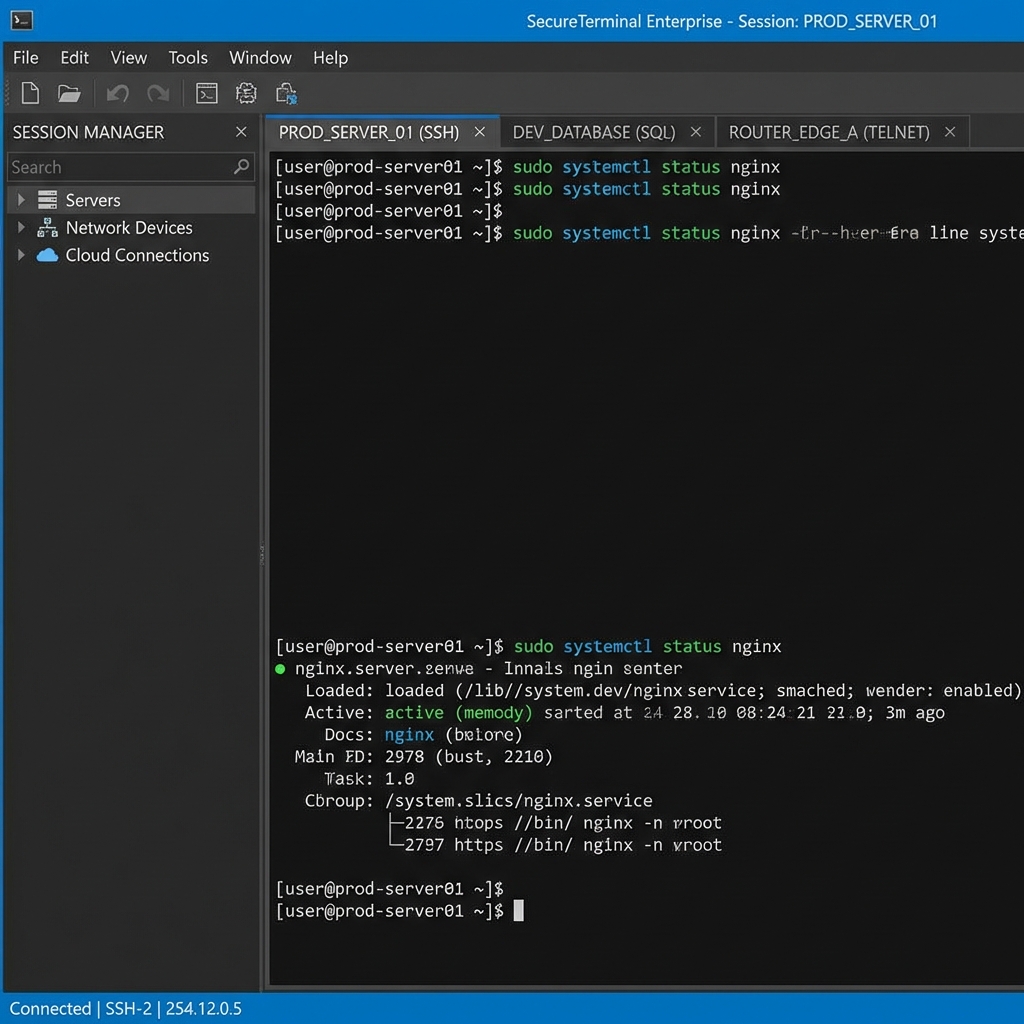Select the redo arrow icon
The height and width of the screenshot is (1024, 1024).
(x=157, y=92)
